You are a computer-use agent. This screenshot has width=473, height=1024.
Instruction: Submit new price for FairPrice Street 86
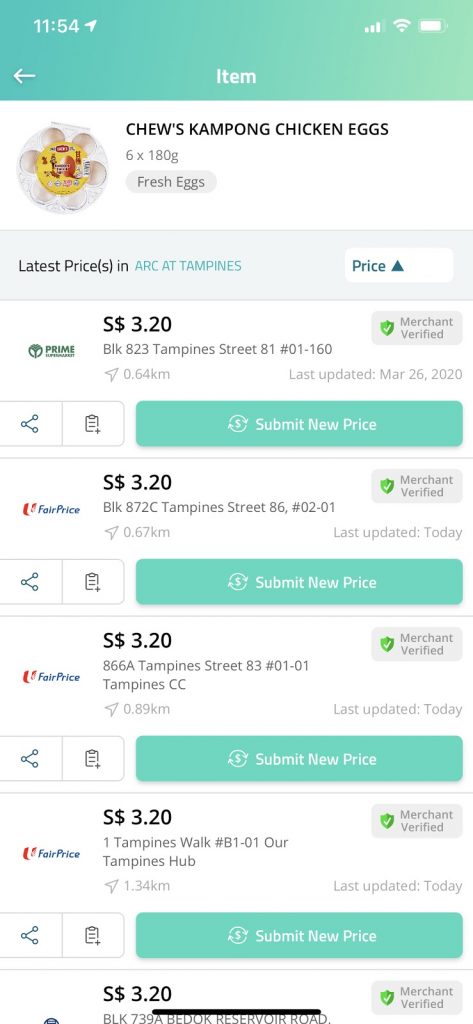(299, 582)
